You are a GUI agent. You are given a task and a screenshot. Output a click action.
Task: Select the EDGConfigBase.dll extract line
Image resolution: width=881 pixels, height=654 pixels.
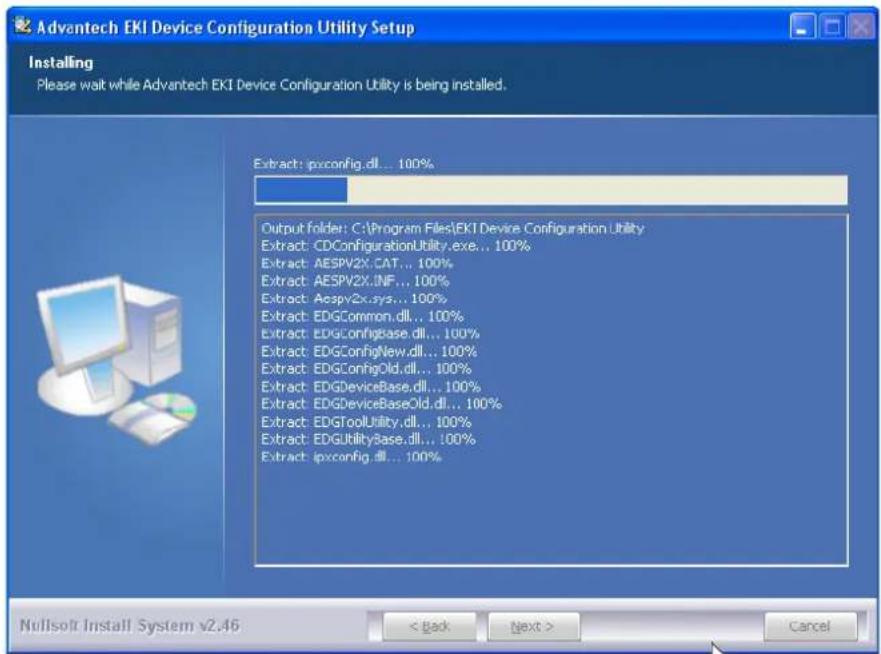point(370,333)
